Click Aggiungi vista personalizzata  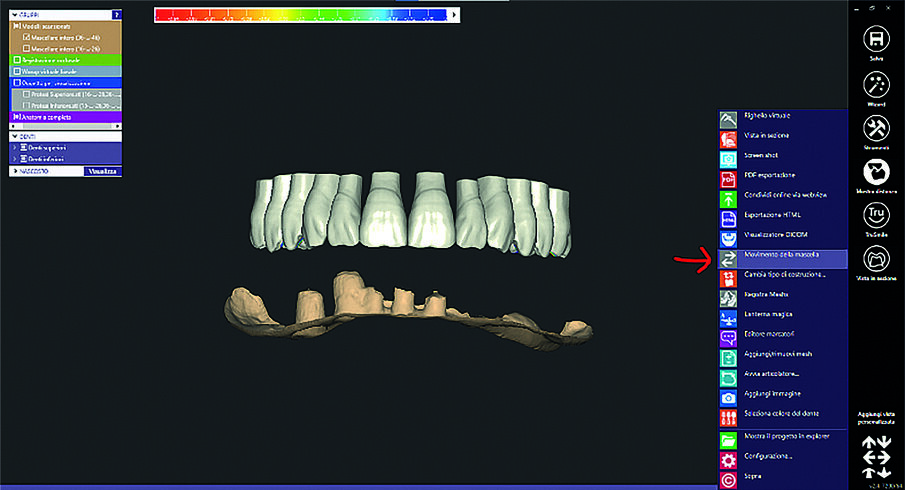(x=876, y=418)
